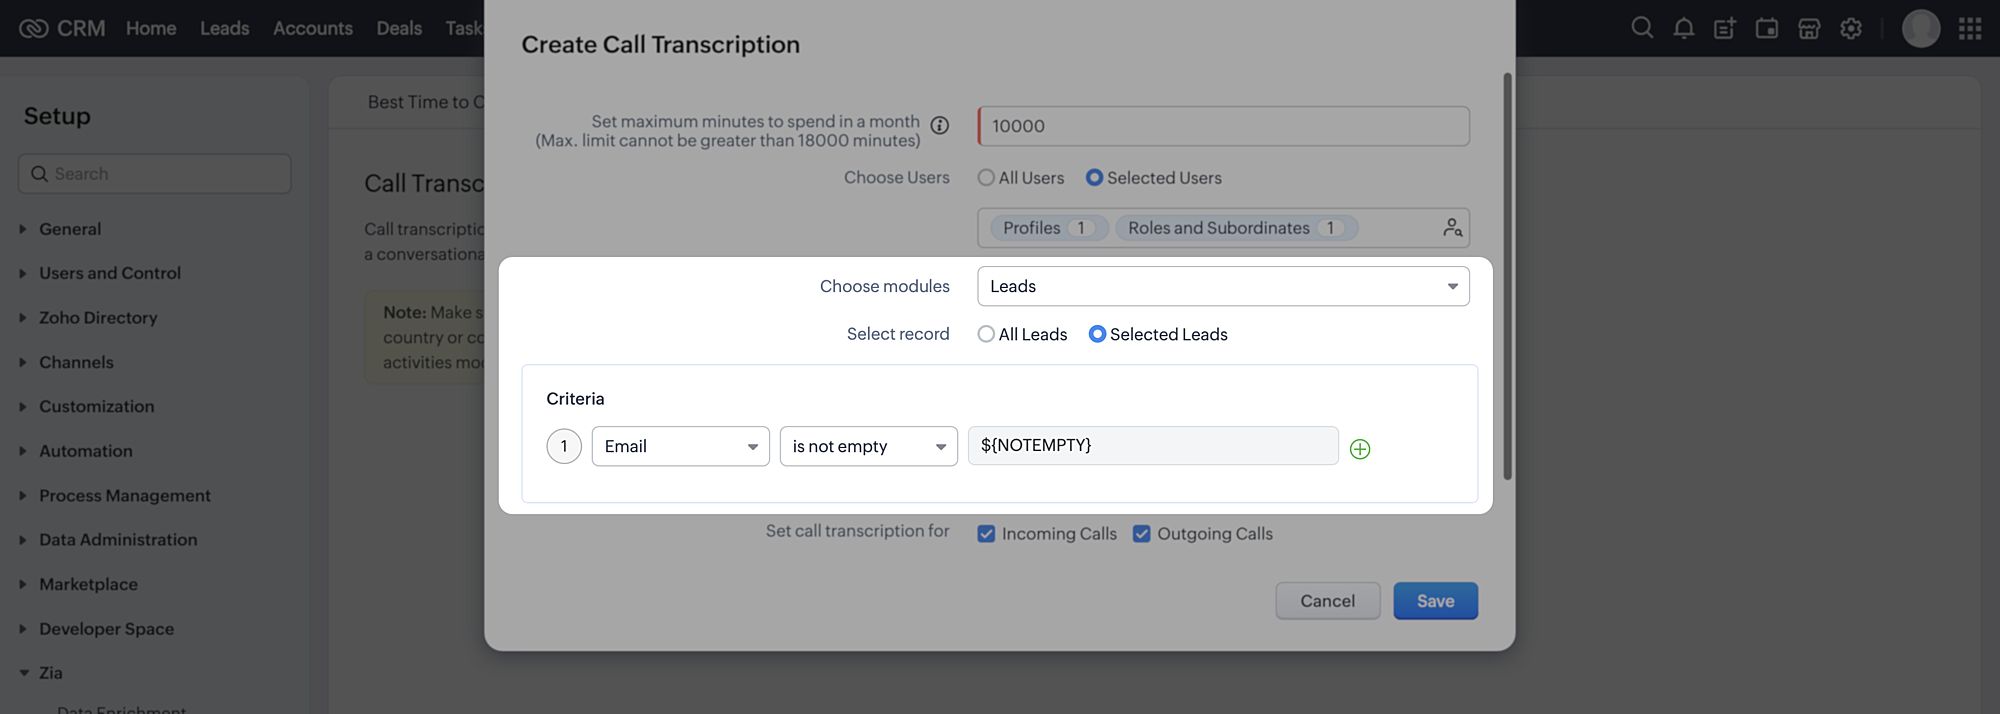Screen dimensions: 2000x714
Task: Choose the All Users radio option
Action: pyautogui.click(x=987, y=178)
